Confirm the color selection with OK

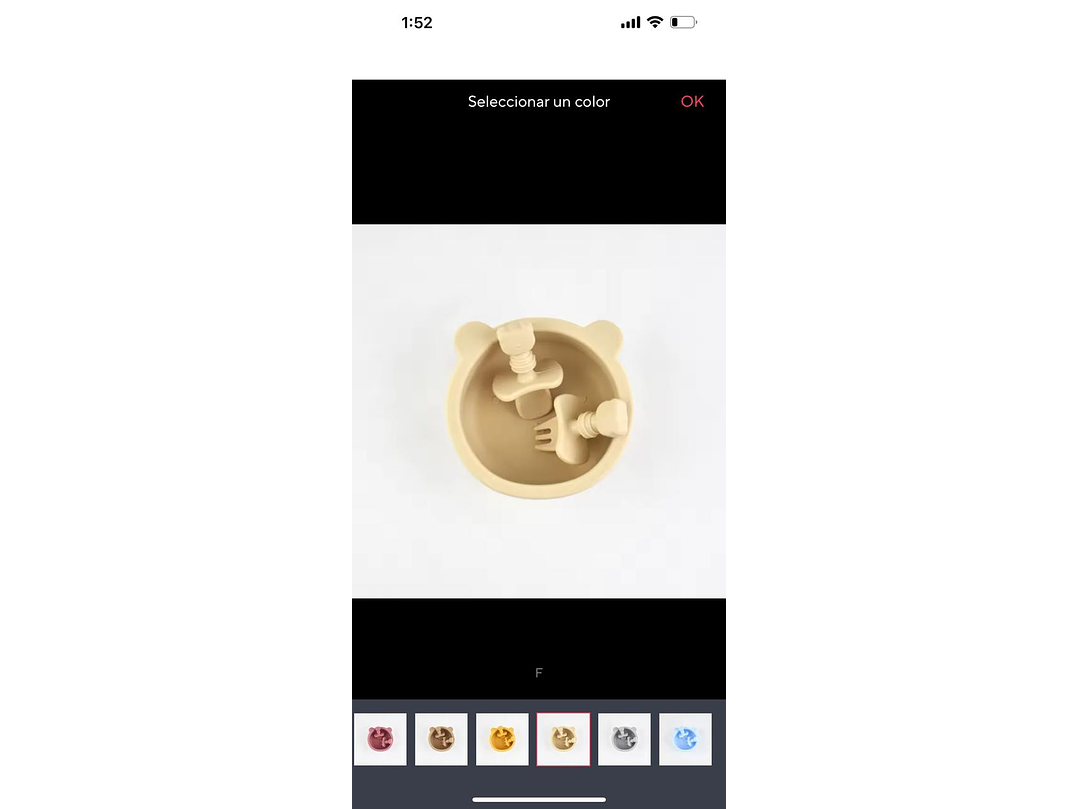point(692,102)
